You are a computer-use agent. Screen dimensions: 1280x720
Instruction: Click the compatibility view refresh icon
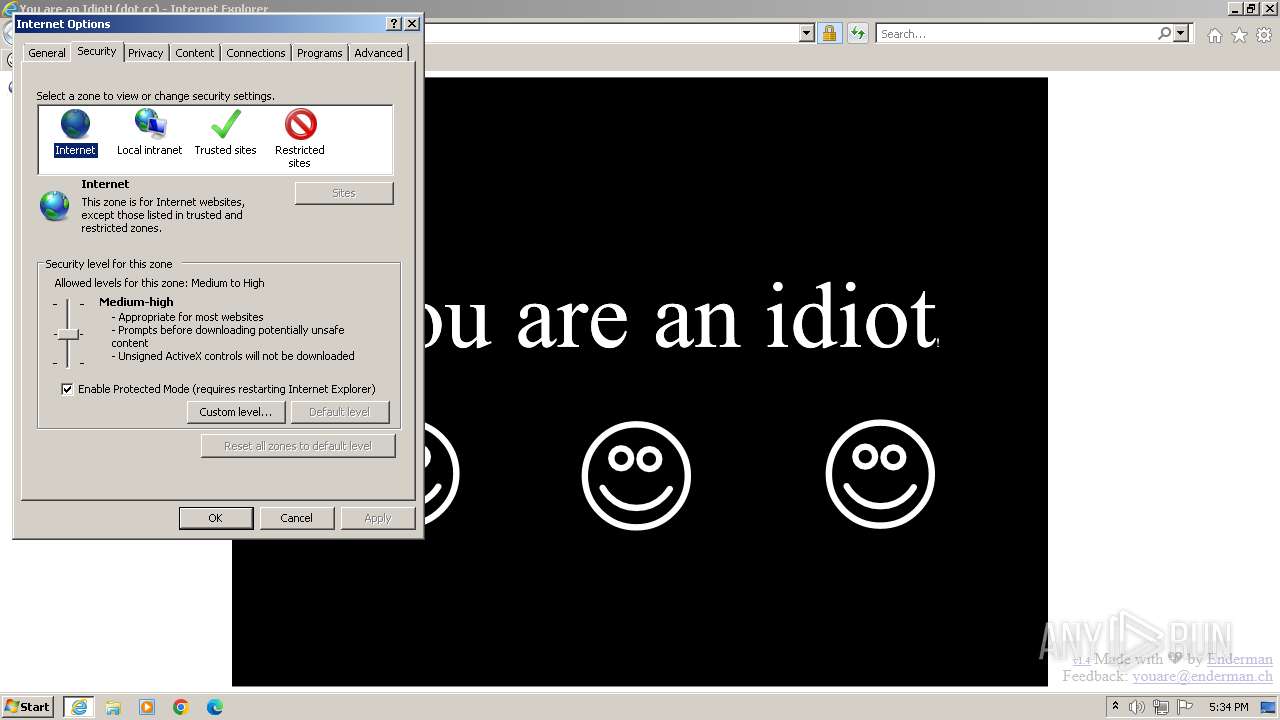tap(857, 33)
